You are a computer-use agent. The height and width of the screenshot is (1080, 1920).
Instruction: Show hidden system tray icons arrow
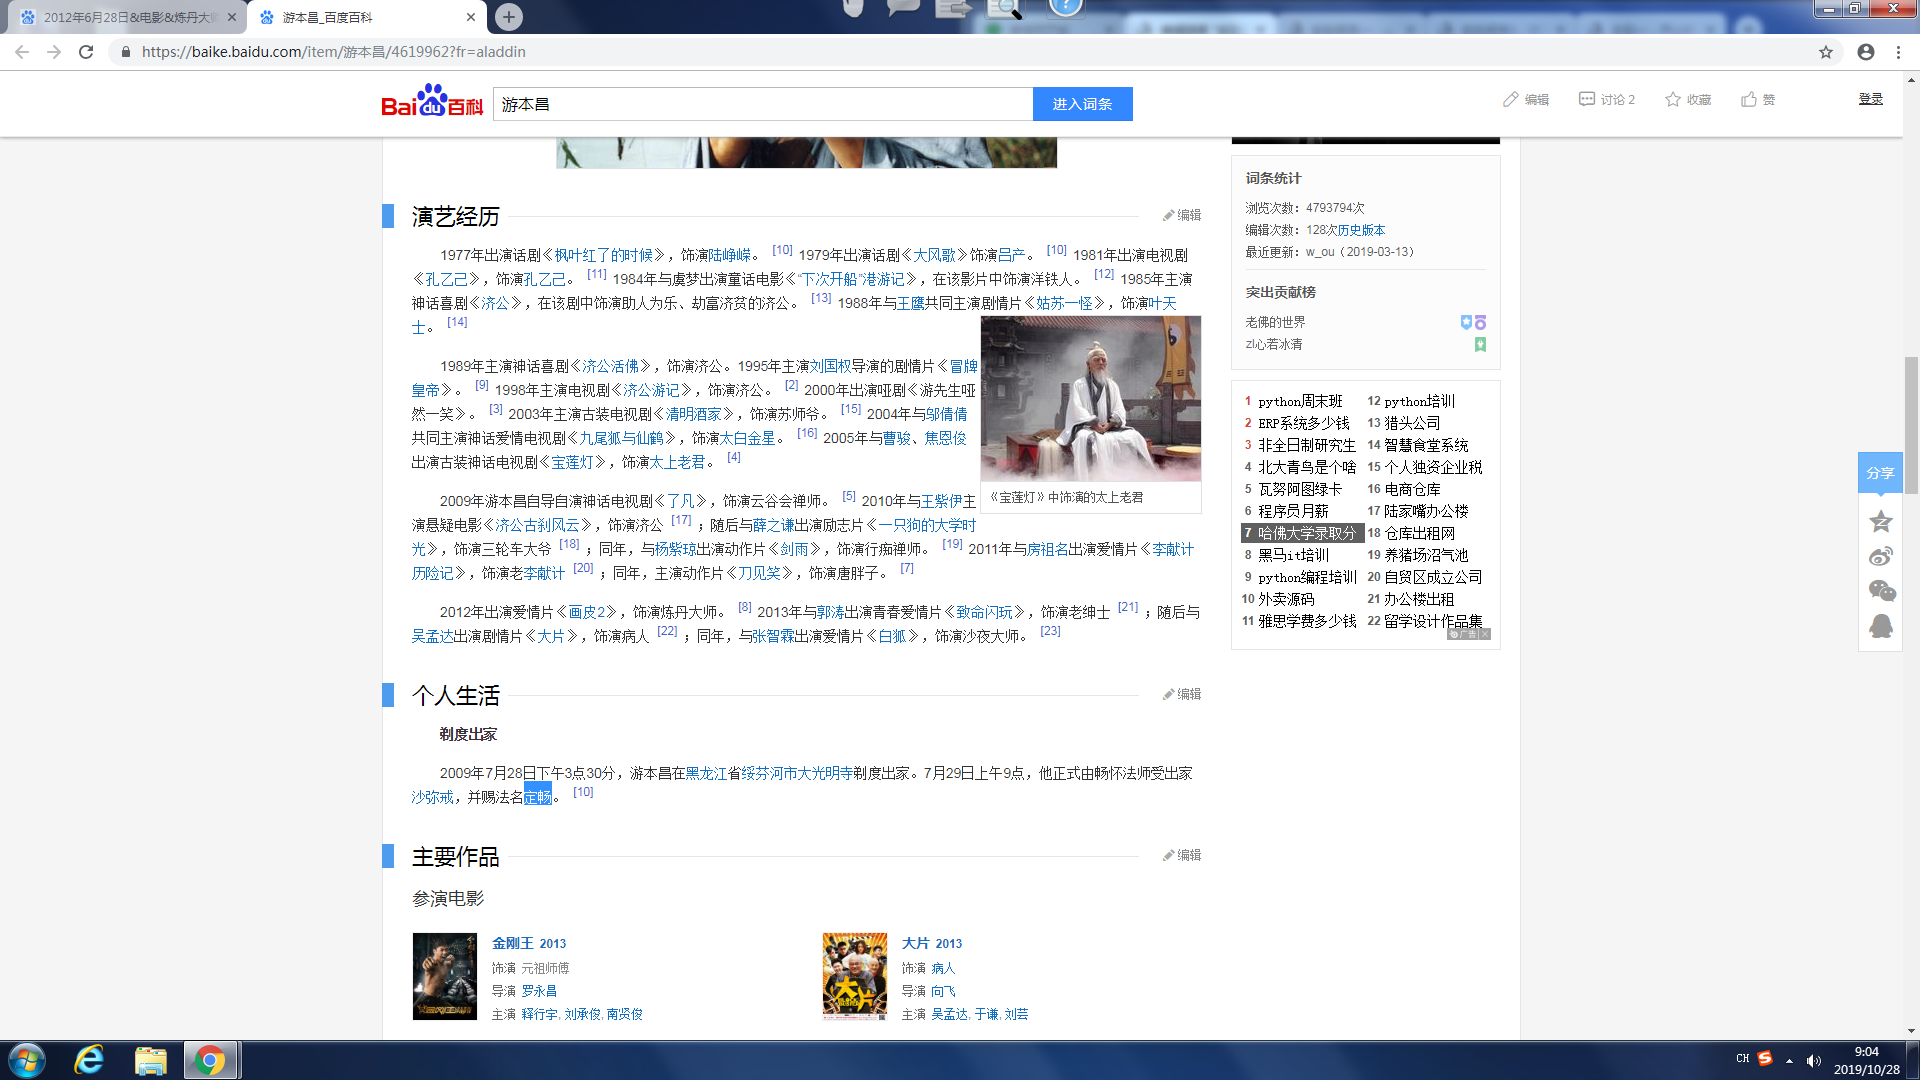tap(1789, 1060)
